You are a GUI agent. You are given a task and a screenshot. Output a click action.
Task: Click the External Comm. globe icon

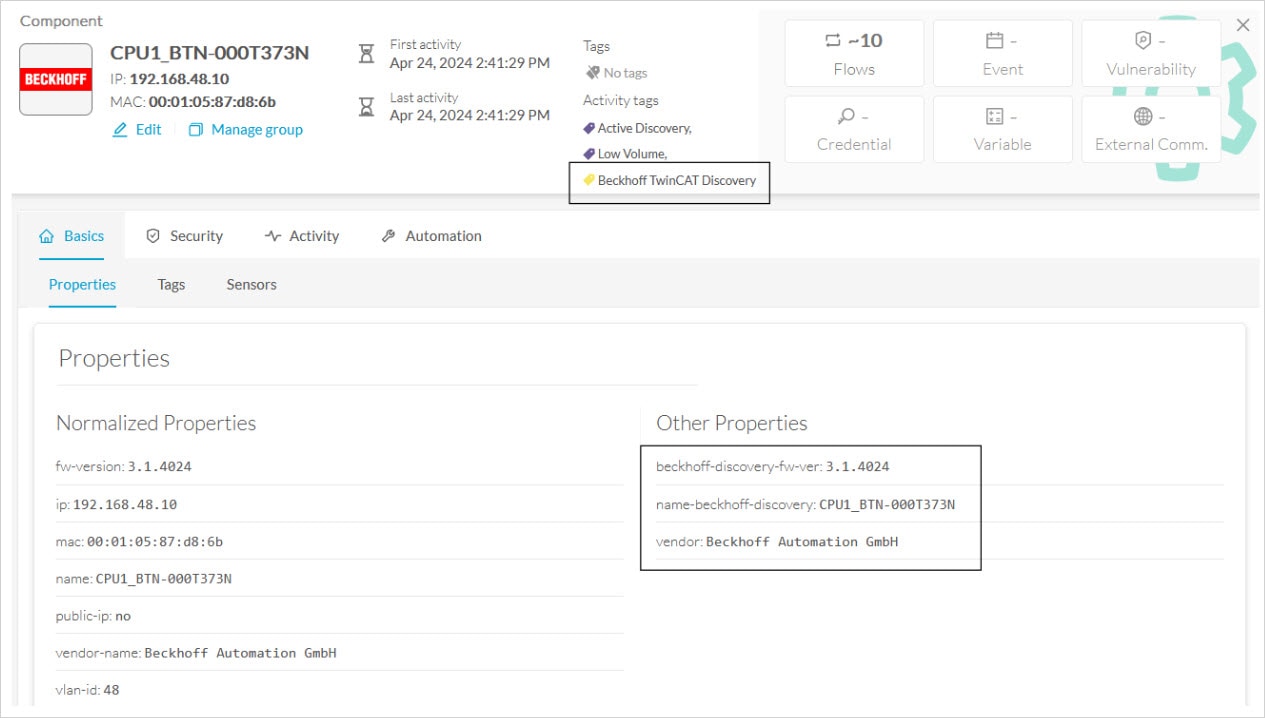[x=1143, y=116]
